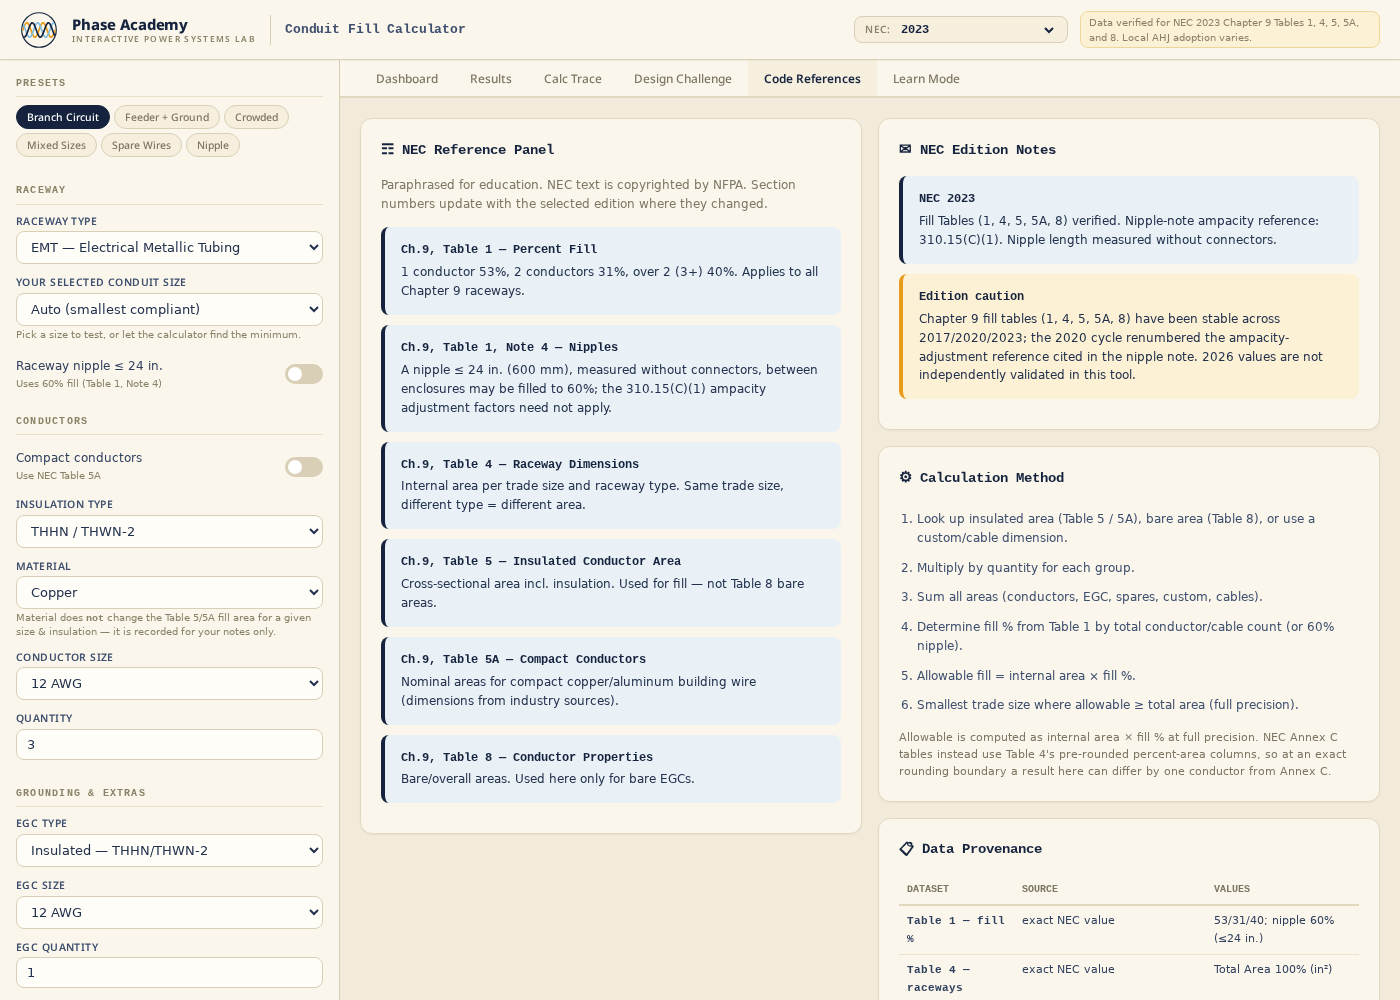This screenshot has height=1000, width=1400.
Task: Open the Results tab
Action: pyautogui.click(x=491, y=79)
